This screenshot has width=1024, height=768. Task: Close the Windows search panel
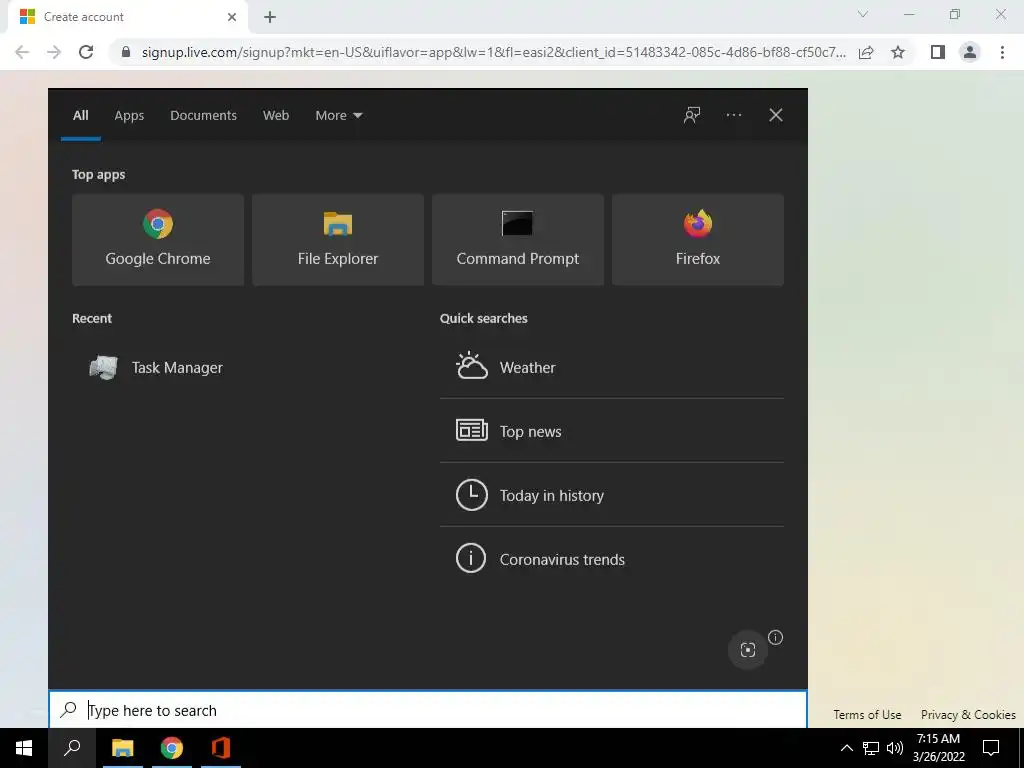pyautogui.click(x=776, y=116)
